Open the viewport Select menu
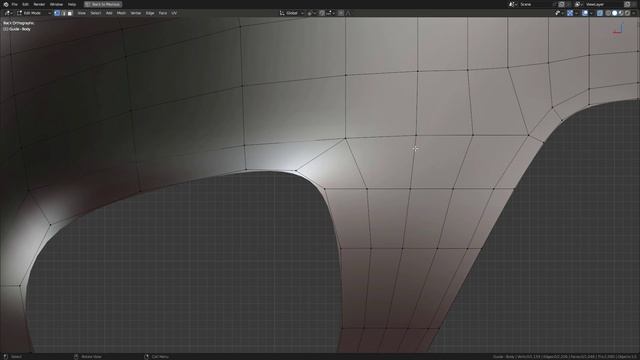The image size is (640, 360). tap(96, 13)
